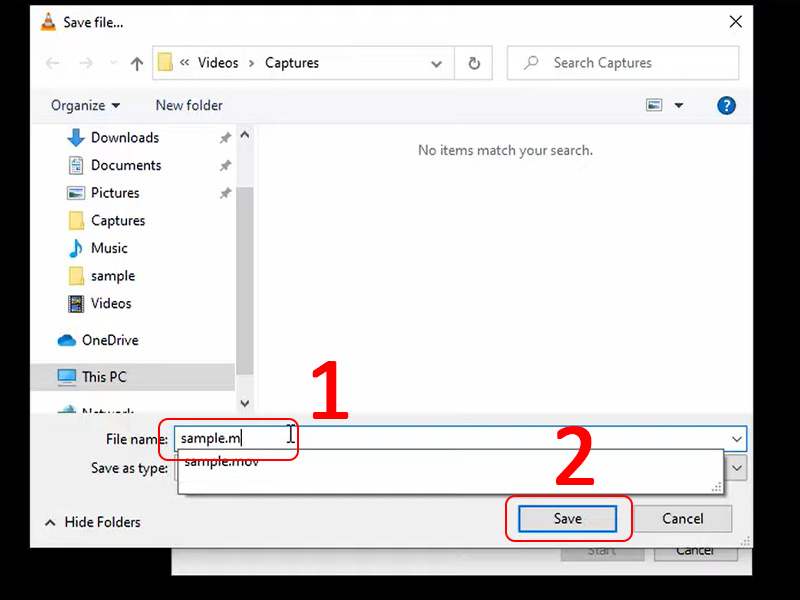Expand the File name dropdown arrow
The width and height of the screenshot is (800, 600).
pos(737,439)
